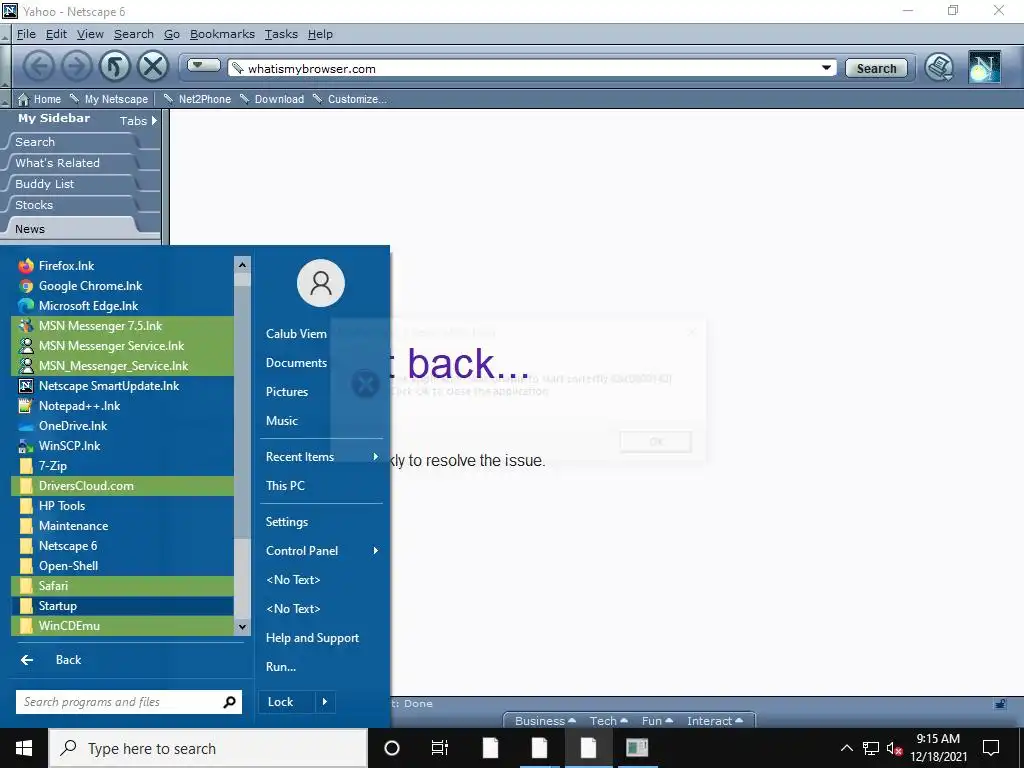Launch Netscape SmartUpdate.lnk
The image size is (1024, 768).
point(122,386)
